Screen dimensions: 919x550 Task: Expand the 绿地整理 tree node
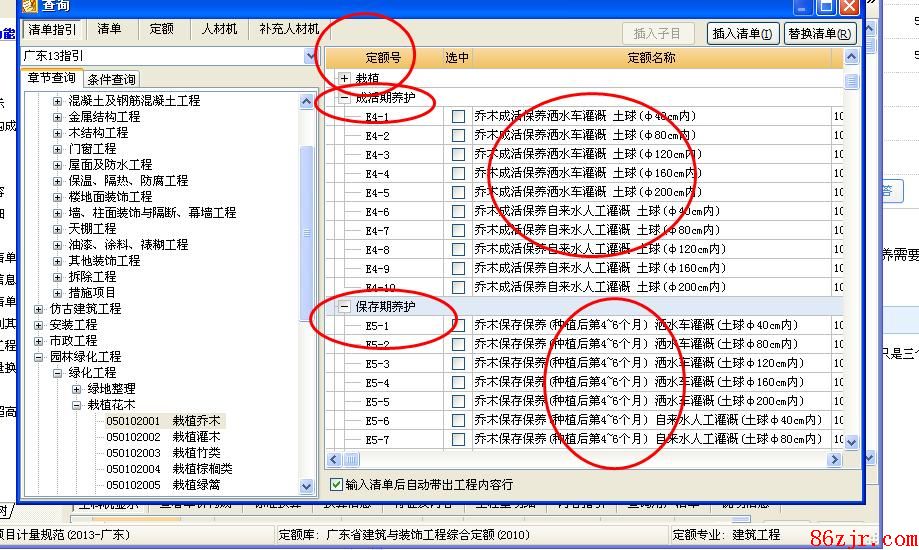pyautogui.click(x=77, y=389)
